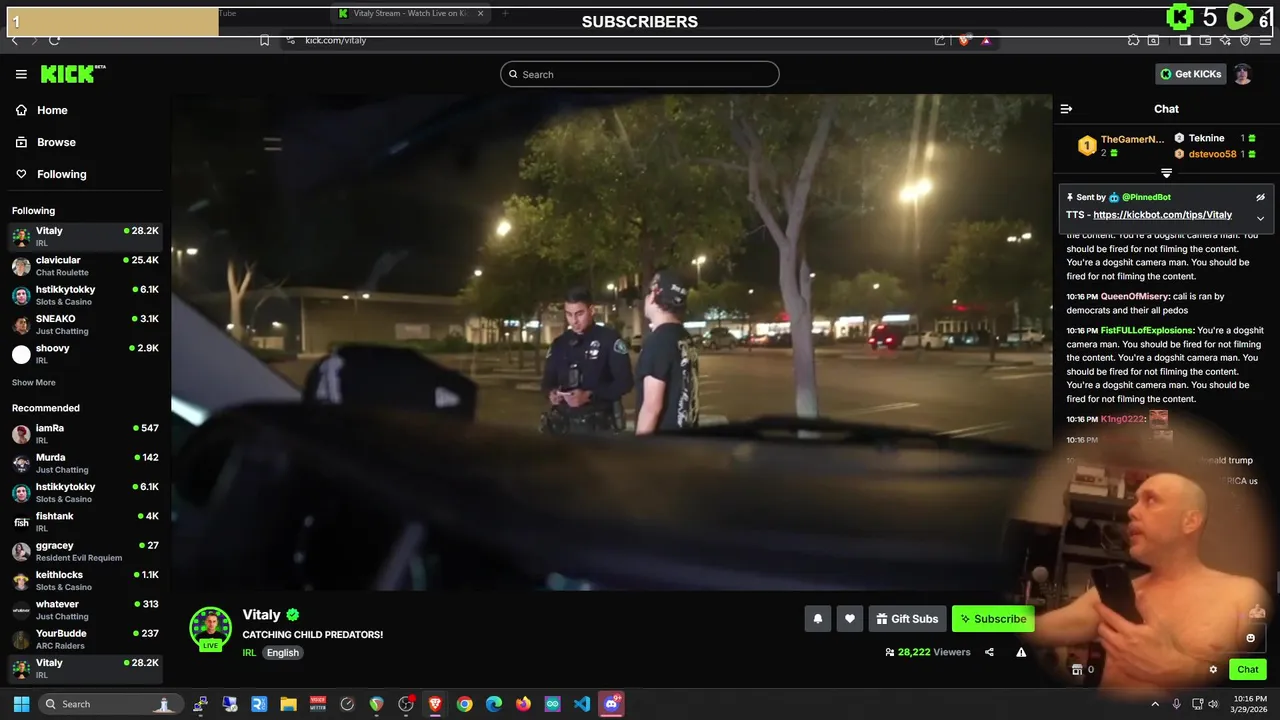Open the kickbot.com/tips/Vitaly link
The height and width of the screenshot is (720, 1280).
point(1163,215)
